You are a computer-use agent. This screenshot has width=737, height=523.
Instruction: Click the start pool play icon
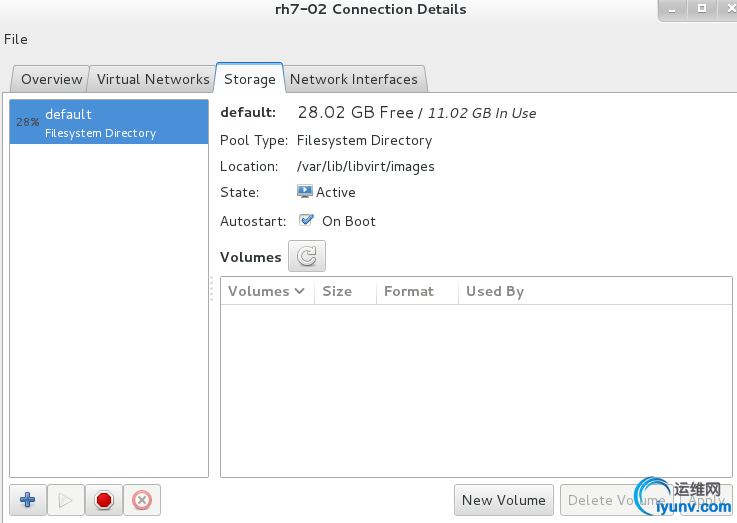65,500
